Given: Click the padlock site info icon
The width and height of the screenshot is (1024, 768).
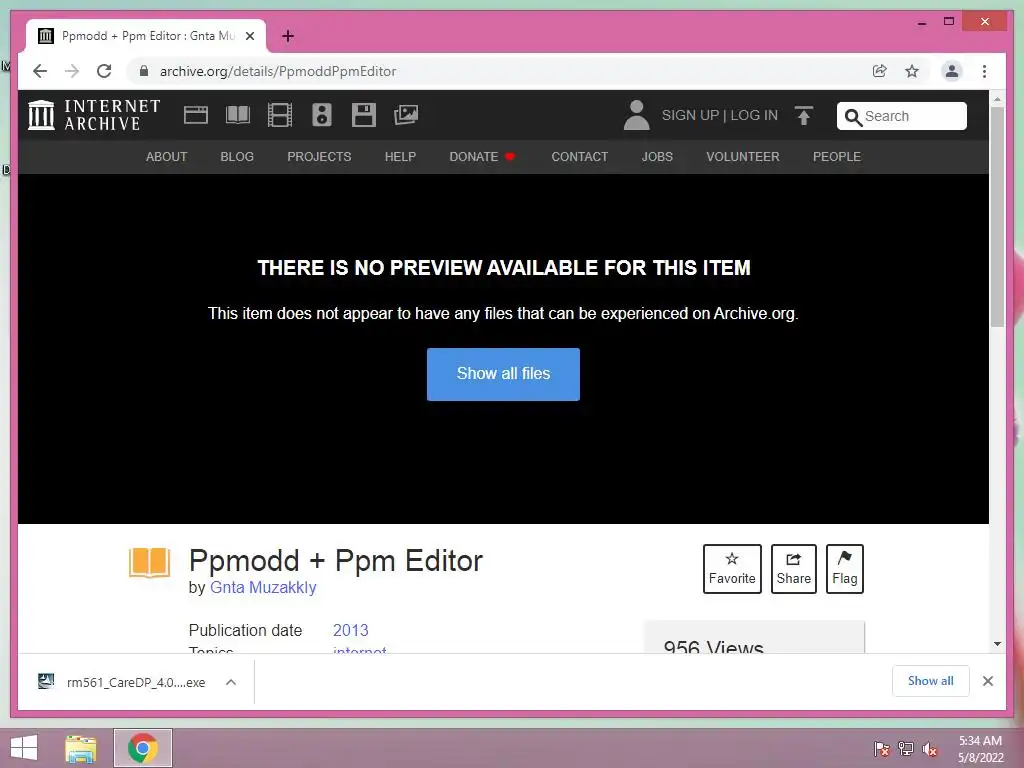Looking at the screenshot, I should pyautogui.click(x=144, y=71).
